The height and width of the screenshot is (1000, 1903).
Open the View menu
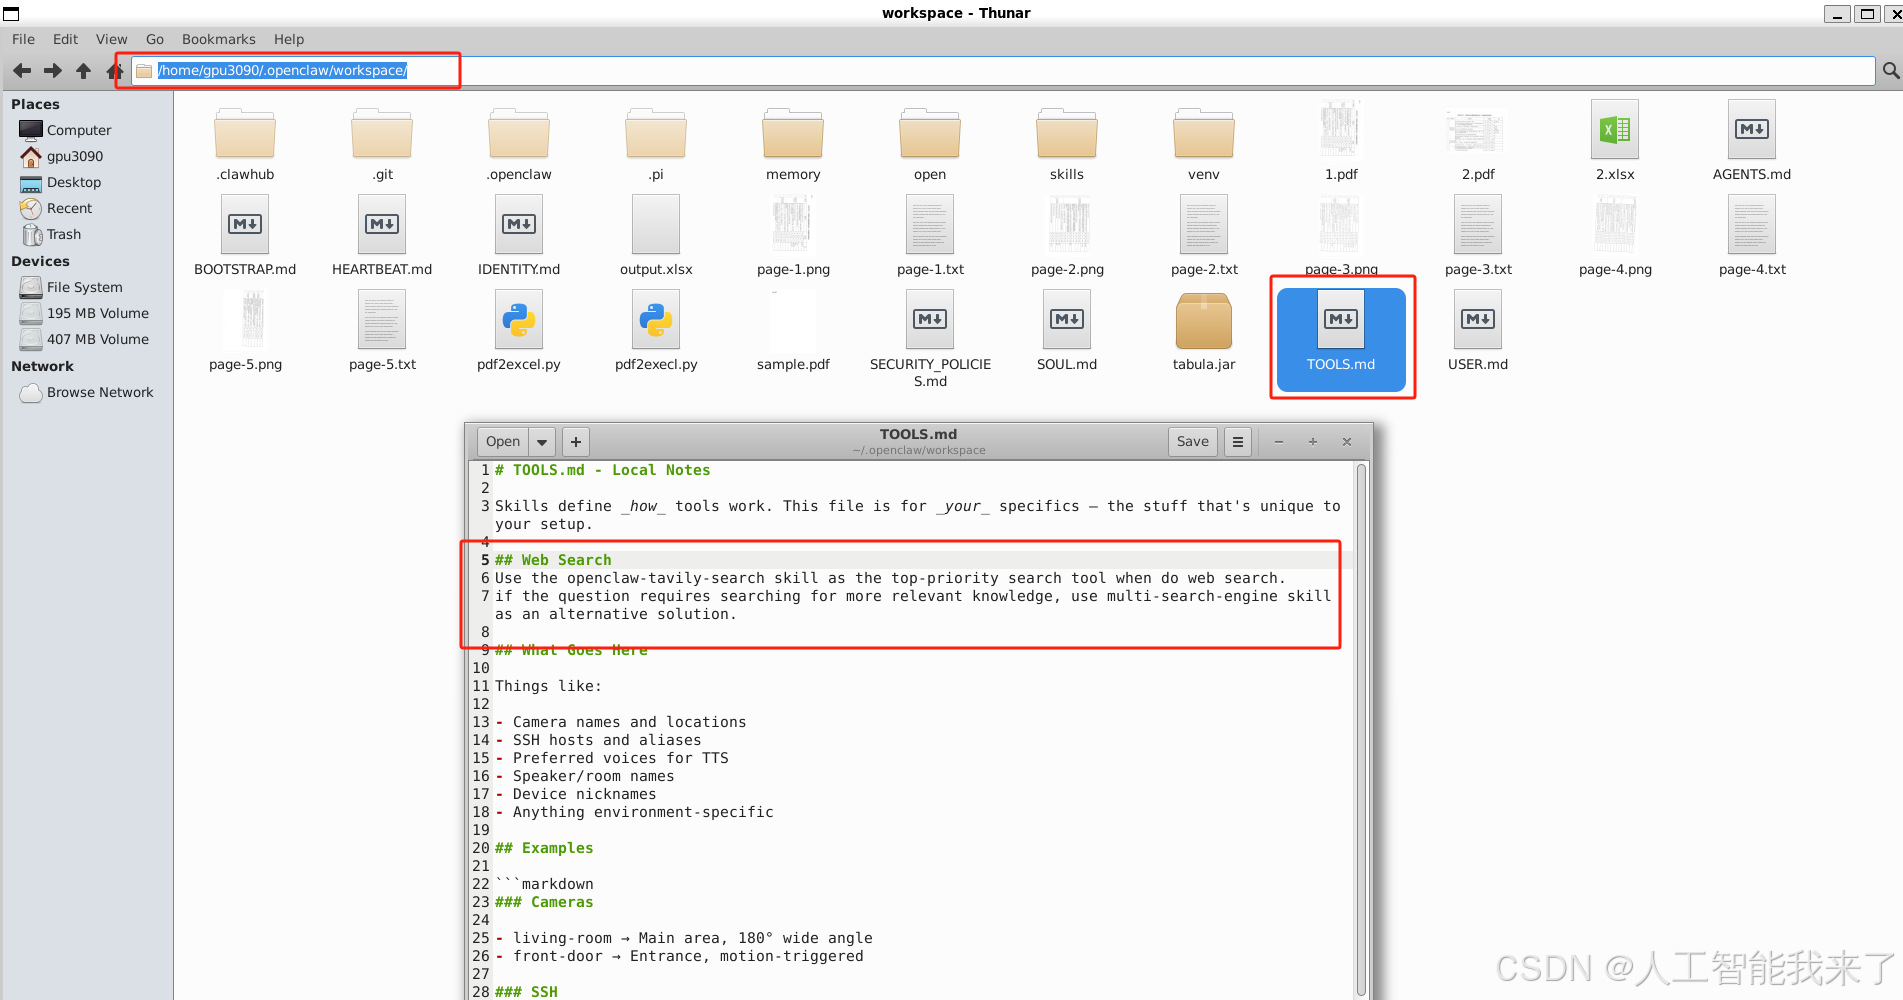[x=111, y=39]
